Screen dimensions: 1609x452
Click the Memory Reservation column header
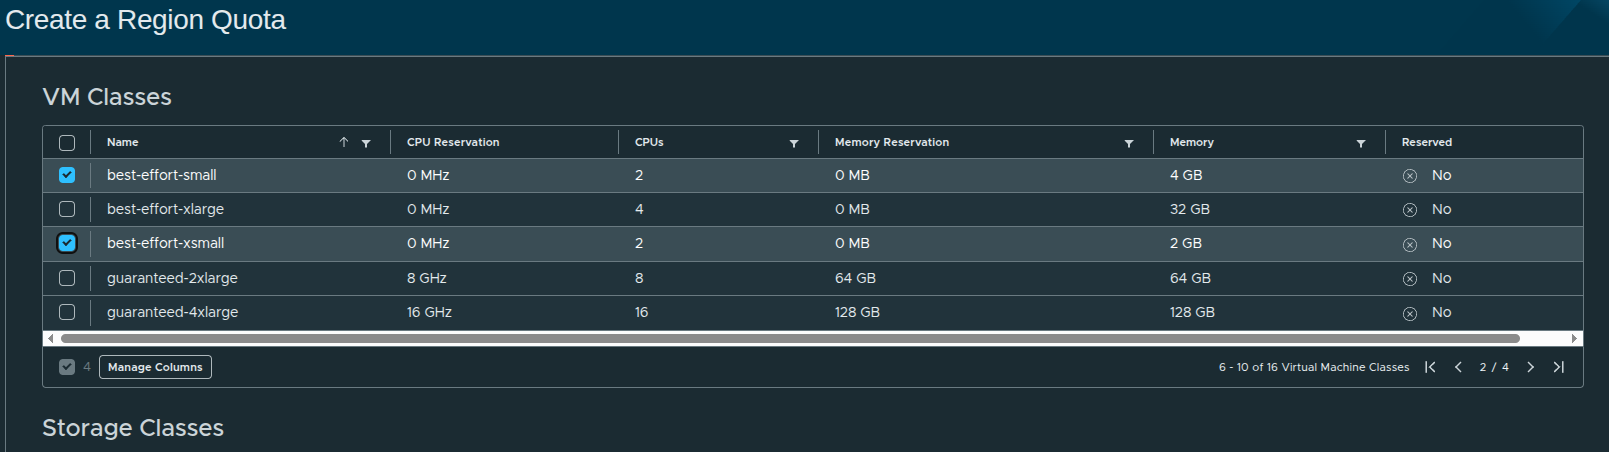892,142
